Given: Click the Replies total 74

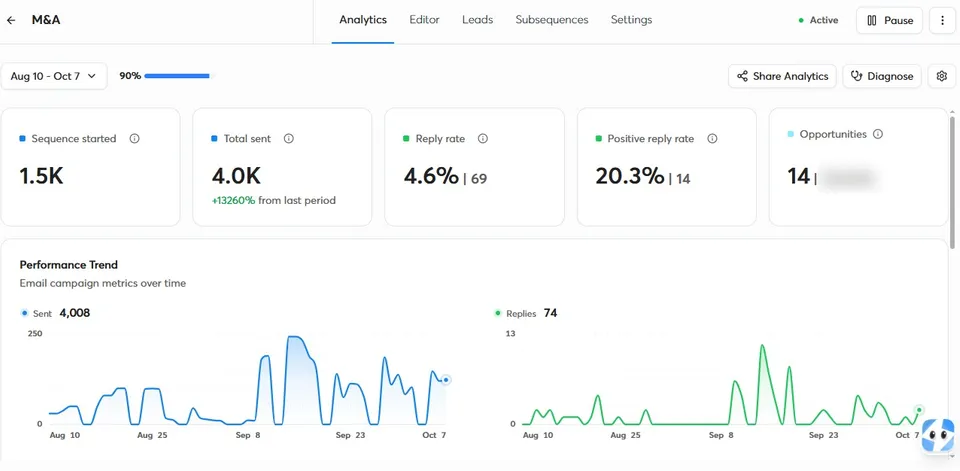Looking at the screenshot, I should [550, 313].
